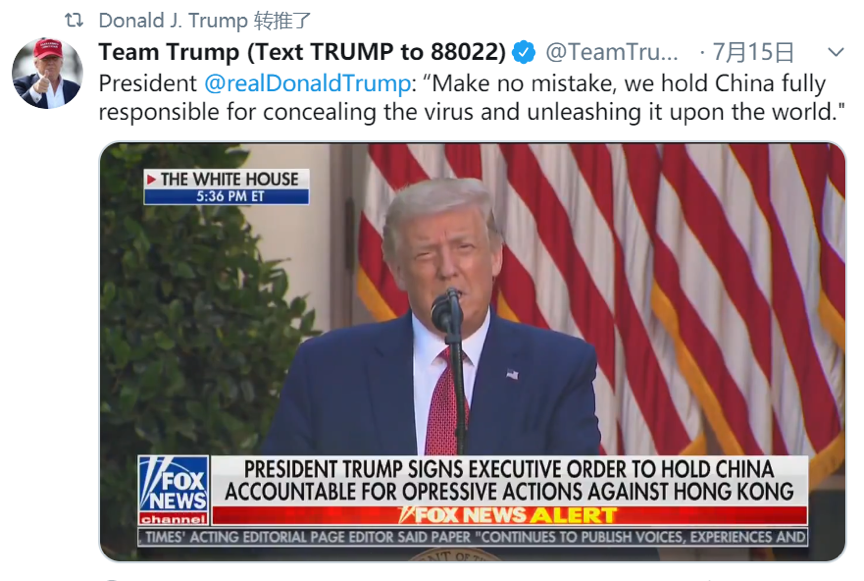The image size is (864, 581).
Task: Click the Fox News channel logo in the video
Action: 174,490
